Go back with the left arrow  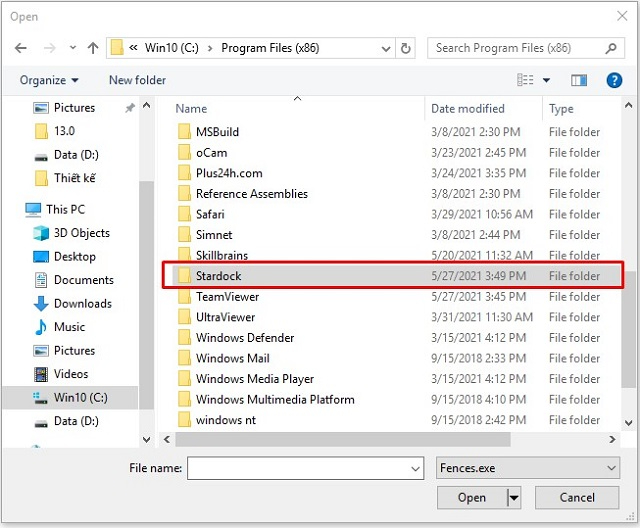21,48
